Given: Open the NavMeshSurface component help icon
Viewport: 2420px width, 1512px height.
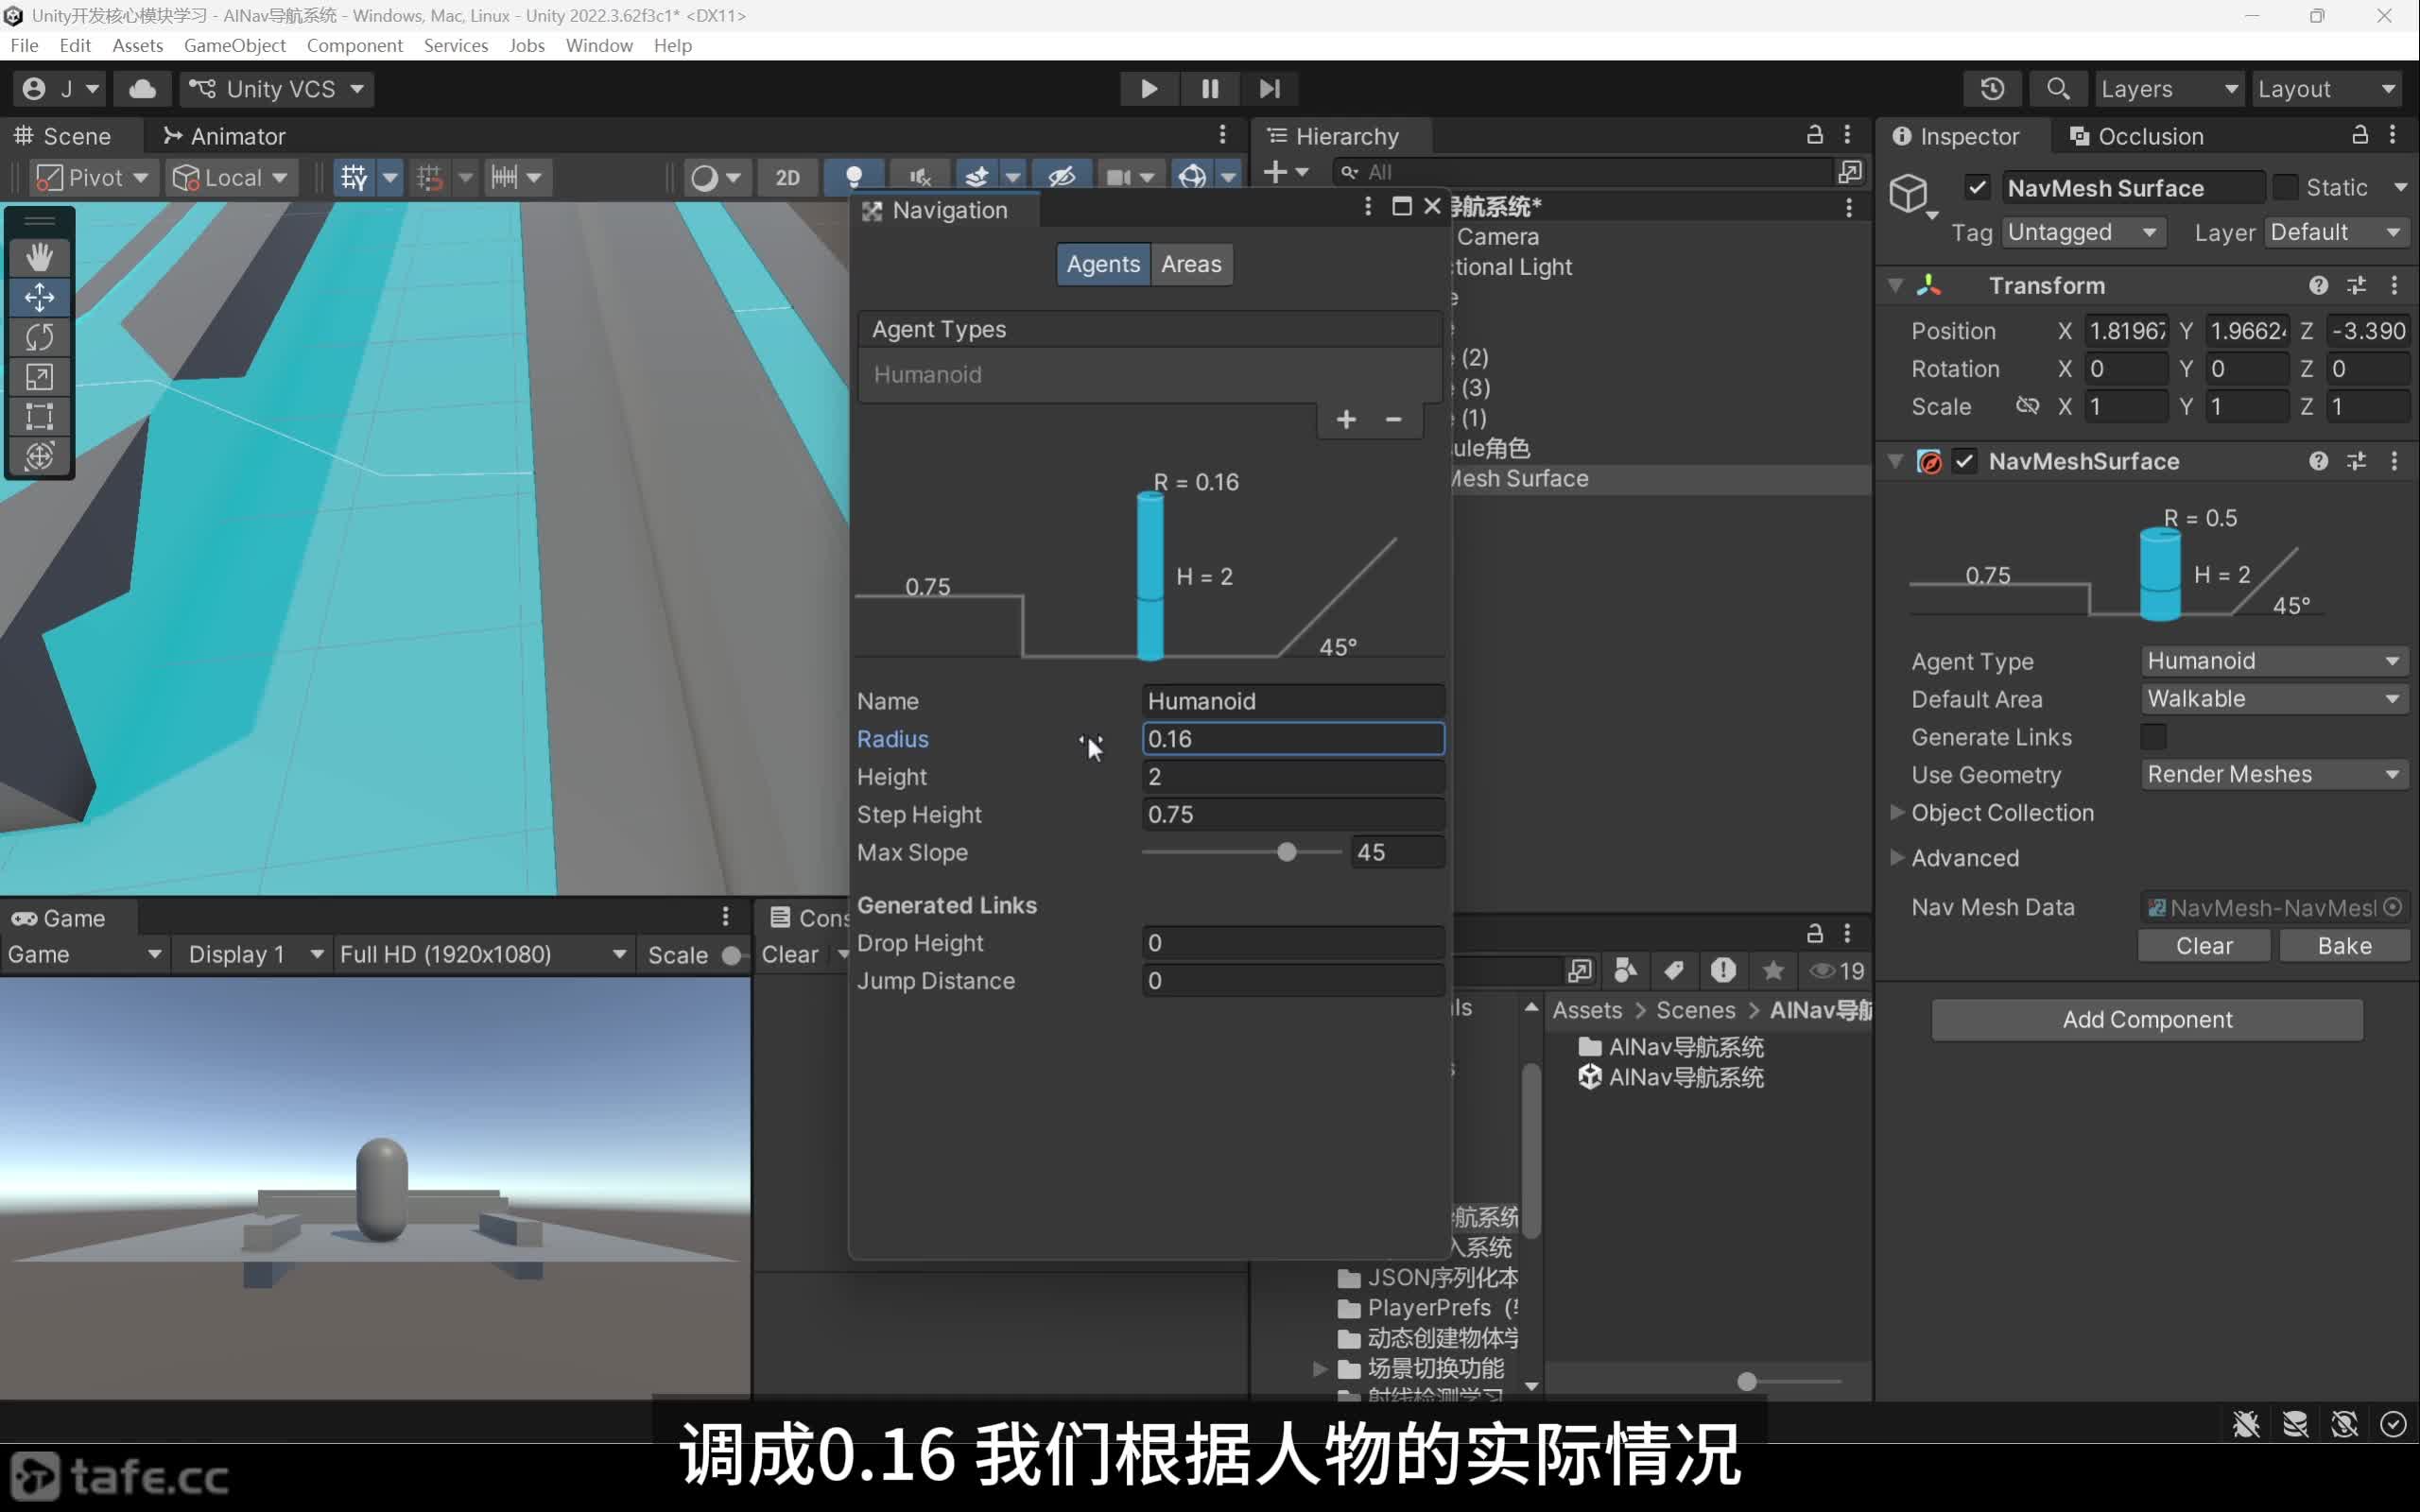Looking at the screenshot, I should (2318, 461).
